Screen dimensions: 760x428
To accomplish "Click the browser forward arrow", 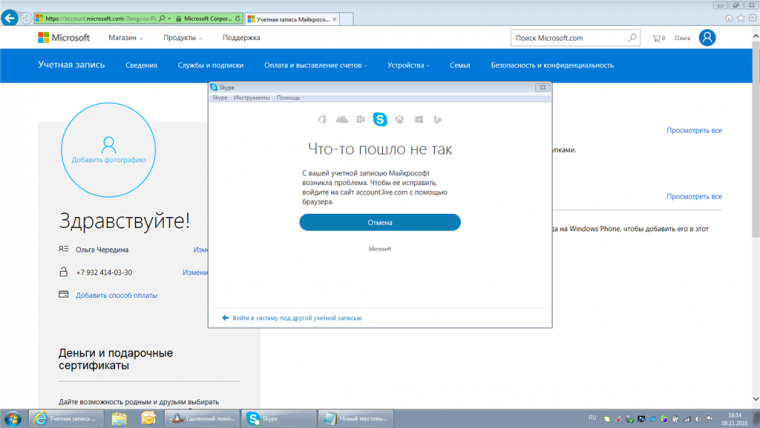I will tap(26, 18).
